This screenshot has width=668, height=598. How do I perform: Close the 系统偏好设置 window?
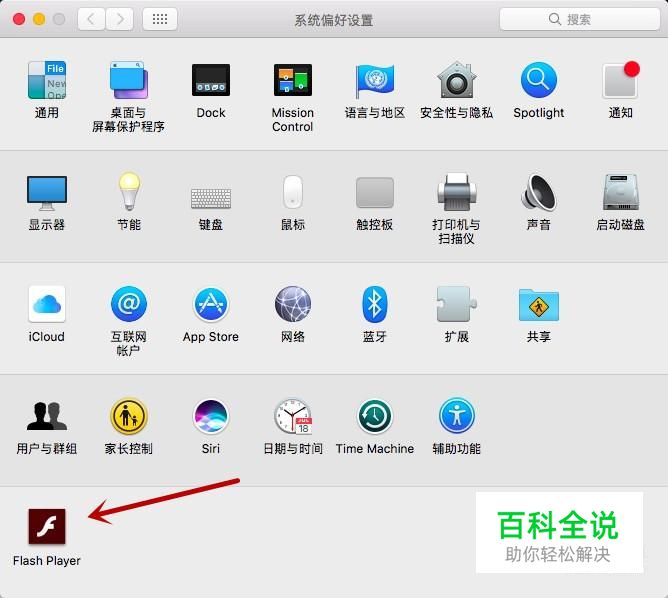tap(19, 19)
